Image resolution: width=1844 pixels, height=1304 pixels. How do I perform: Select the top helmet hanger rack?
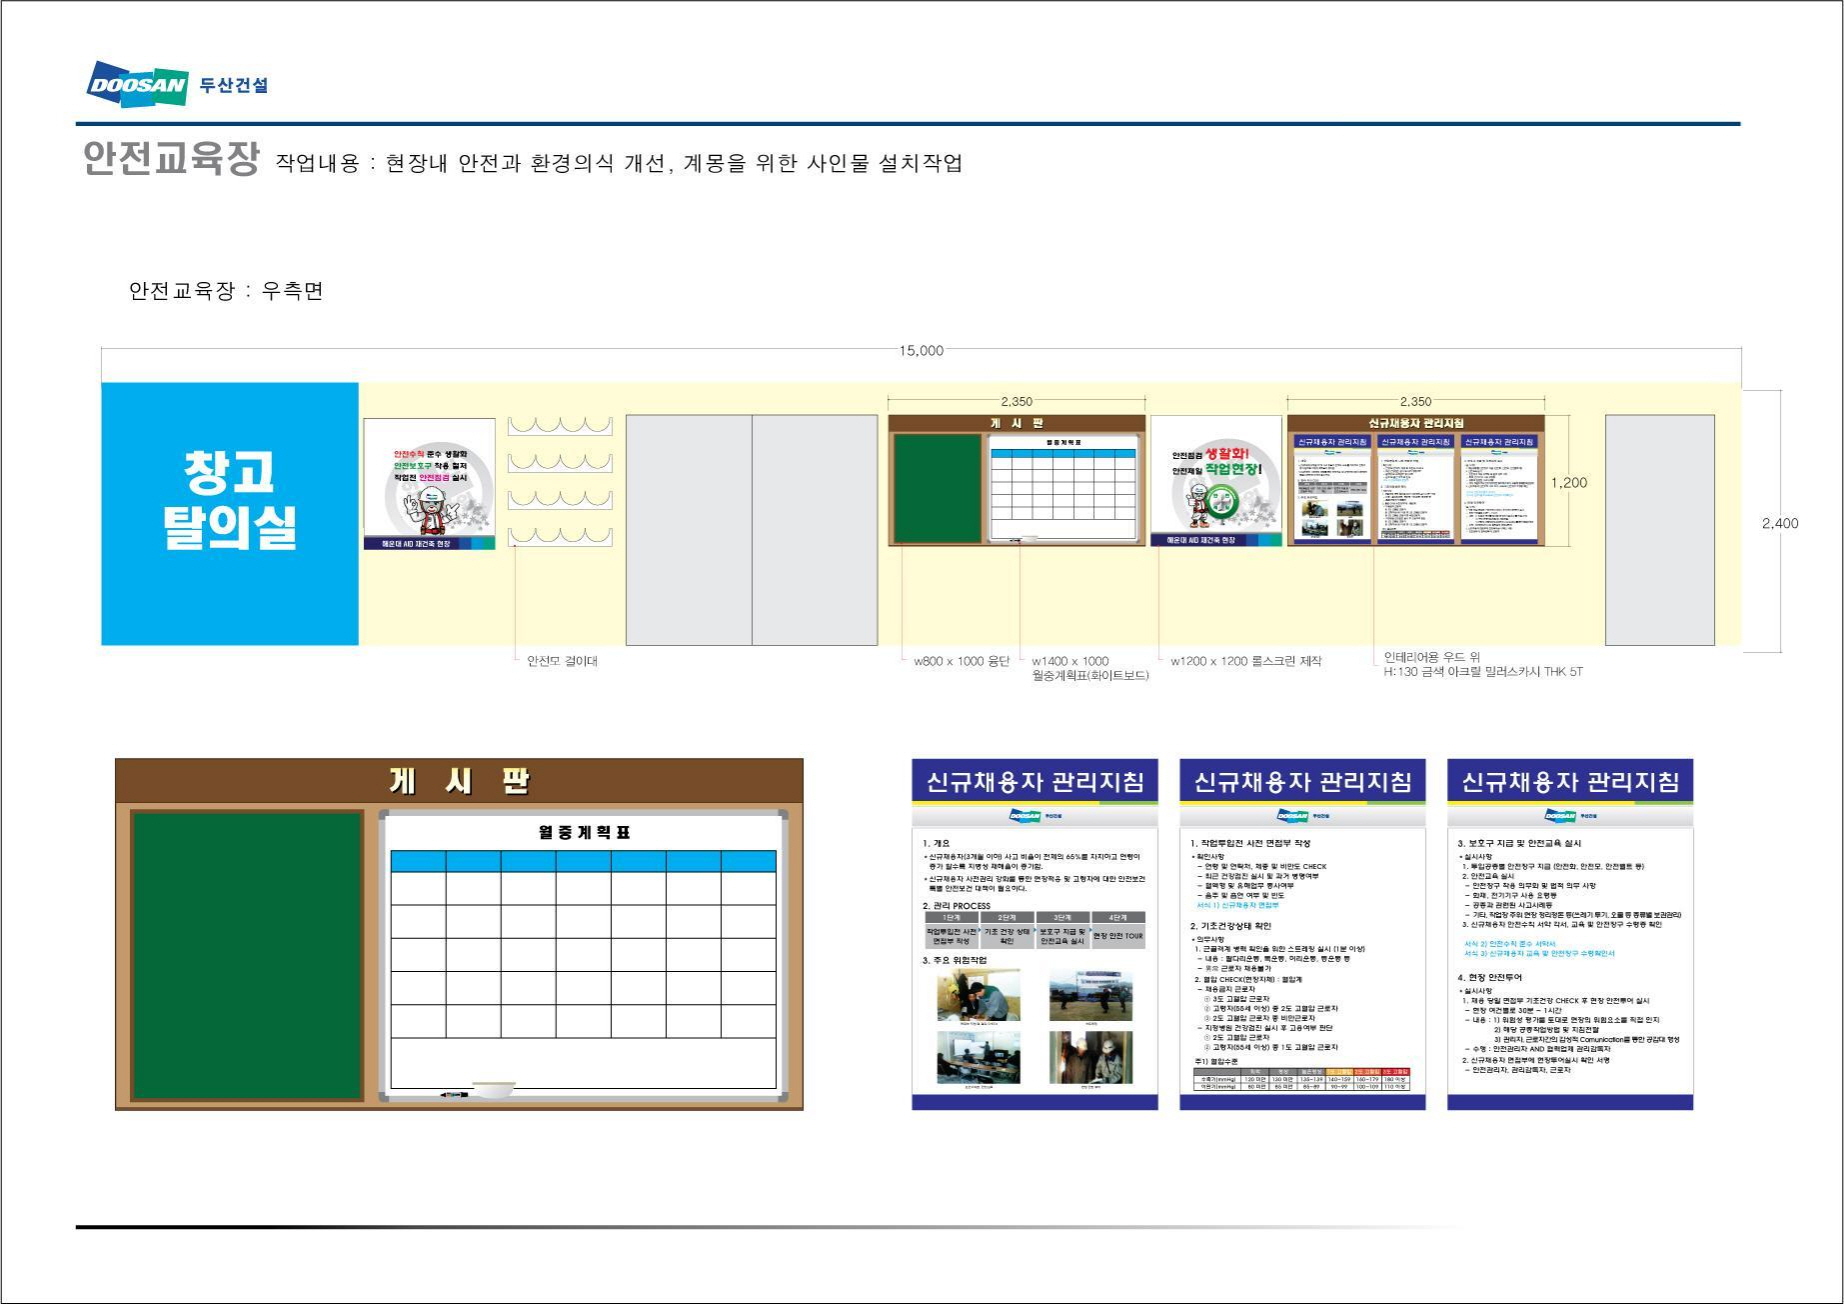point(560,426)
